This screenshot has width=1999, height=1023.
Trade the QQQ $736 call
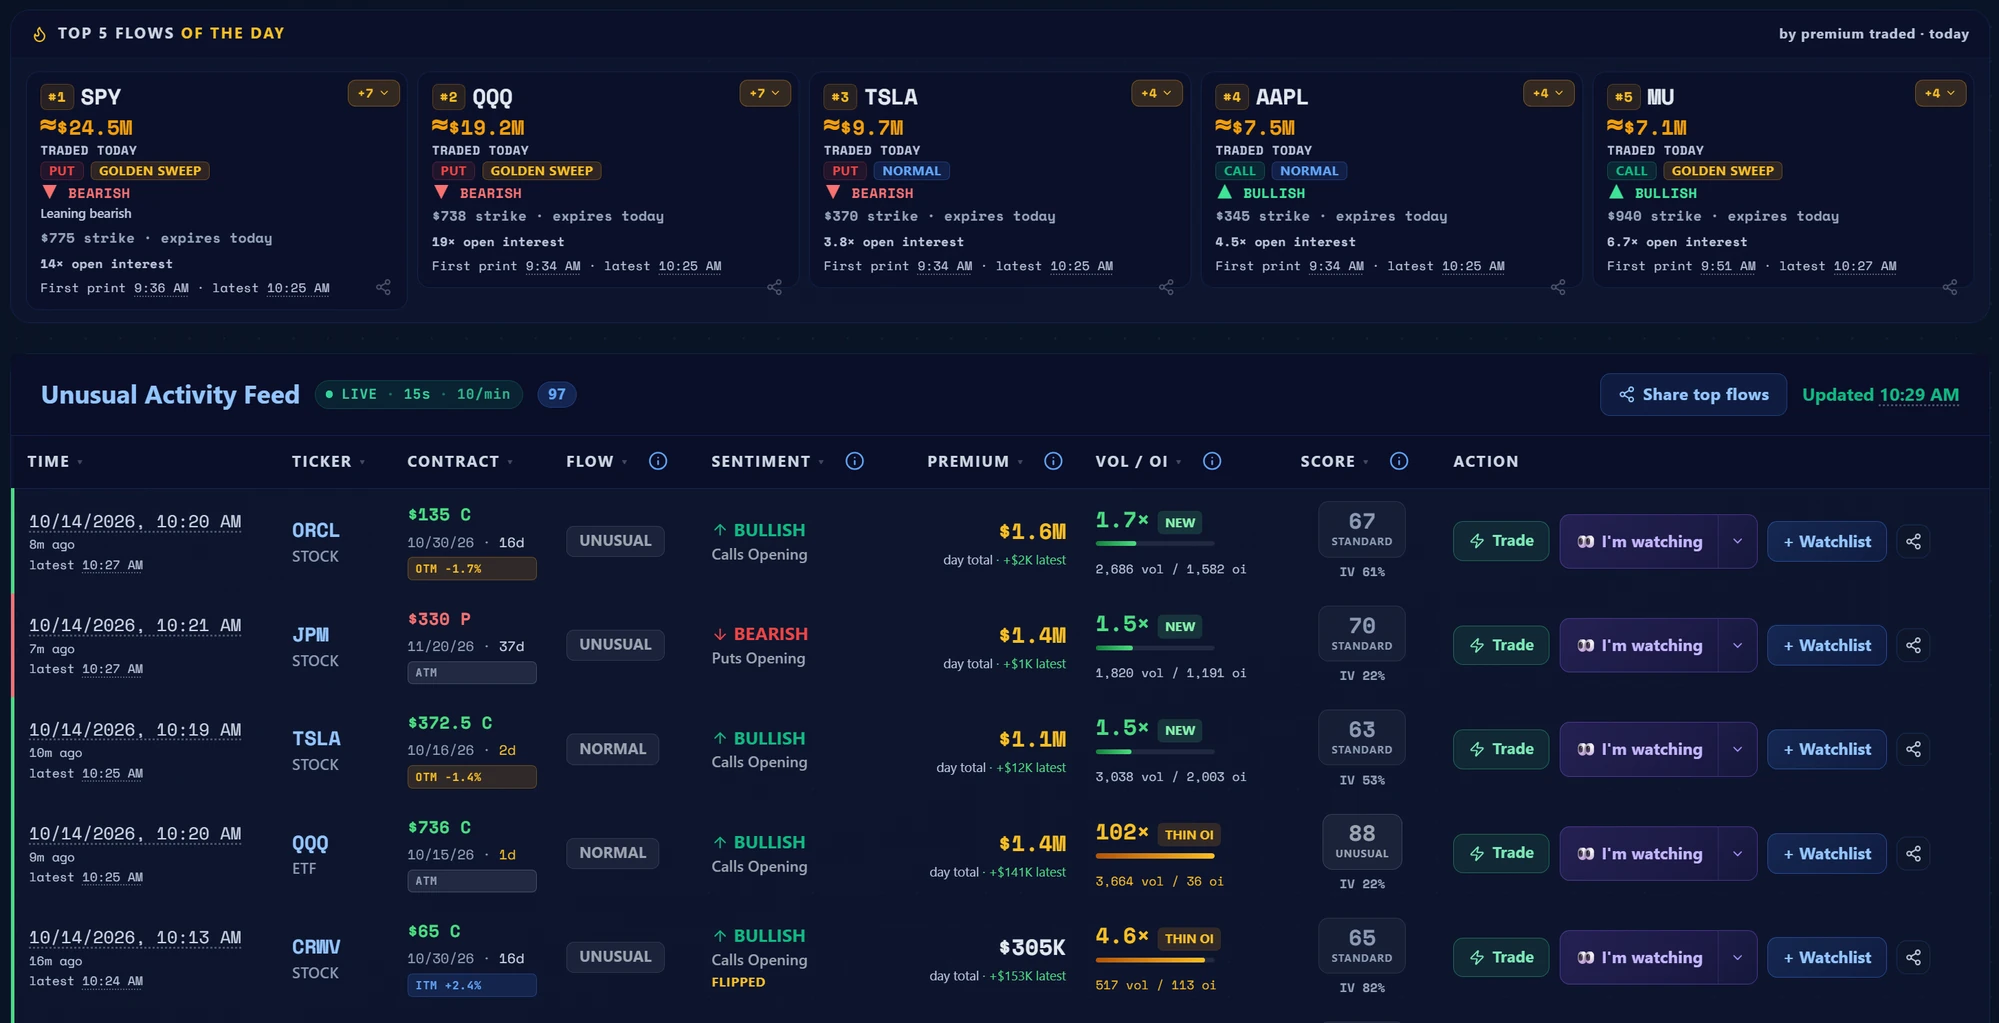click(1500, 853)
